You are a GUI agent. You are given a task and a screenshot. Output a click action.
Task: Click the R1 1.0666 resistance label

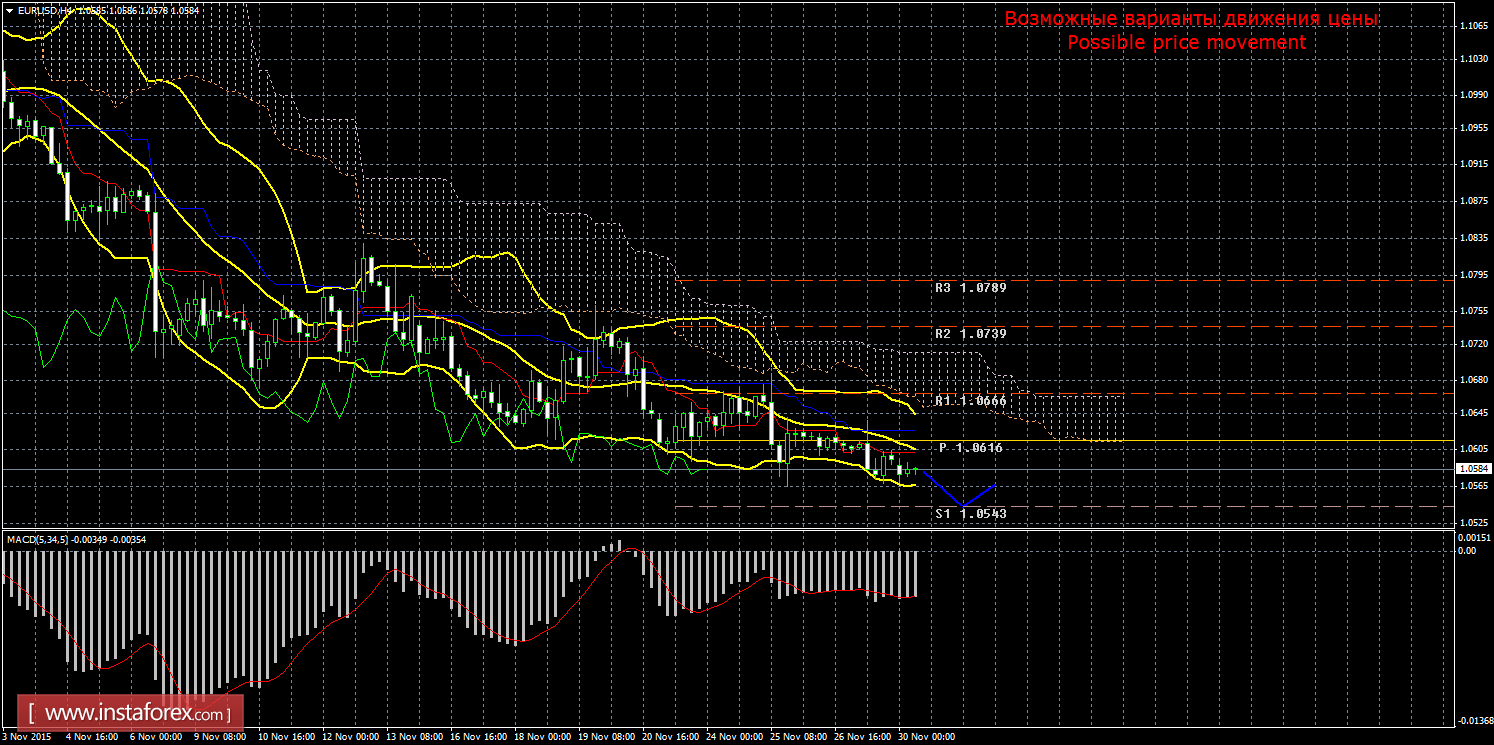coord(970,401)
